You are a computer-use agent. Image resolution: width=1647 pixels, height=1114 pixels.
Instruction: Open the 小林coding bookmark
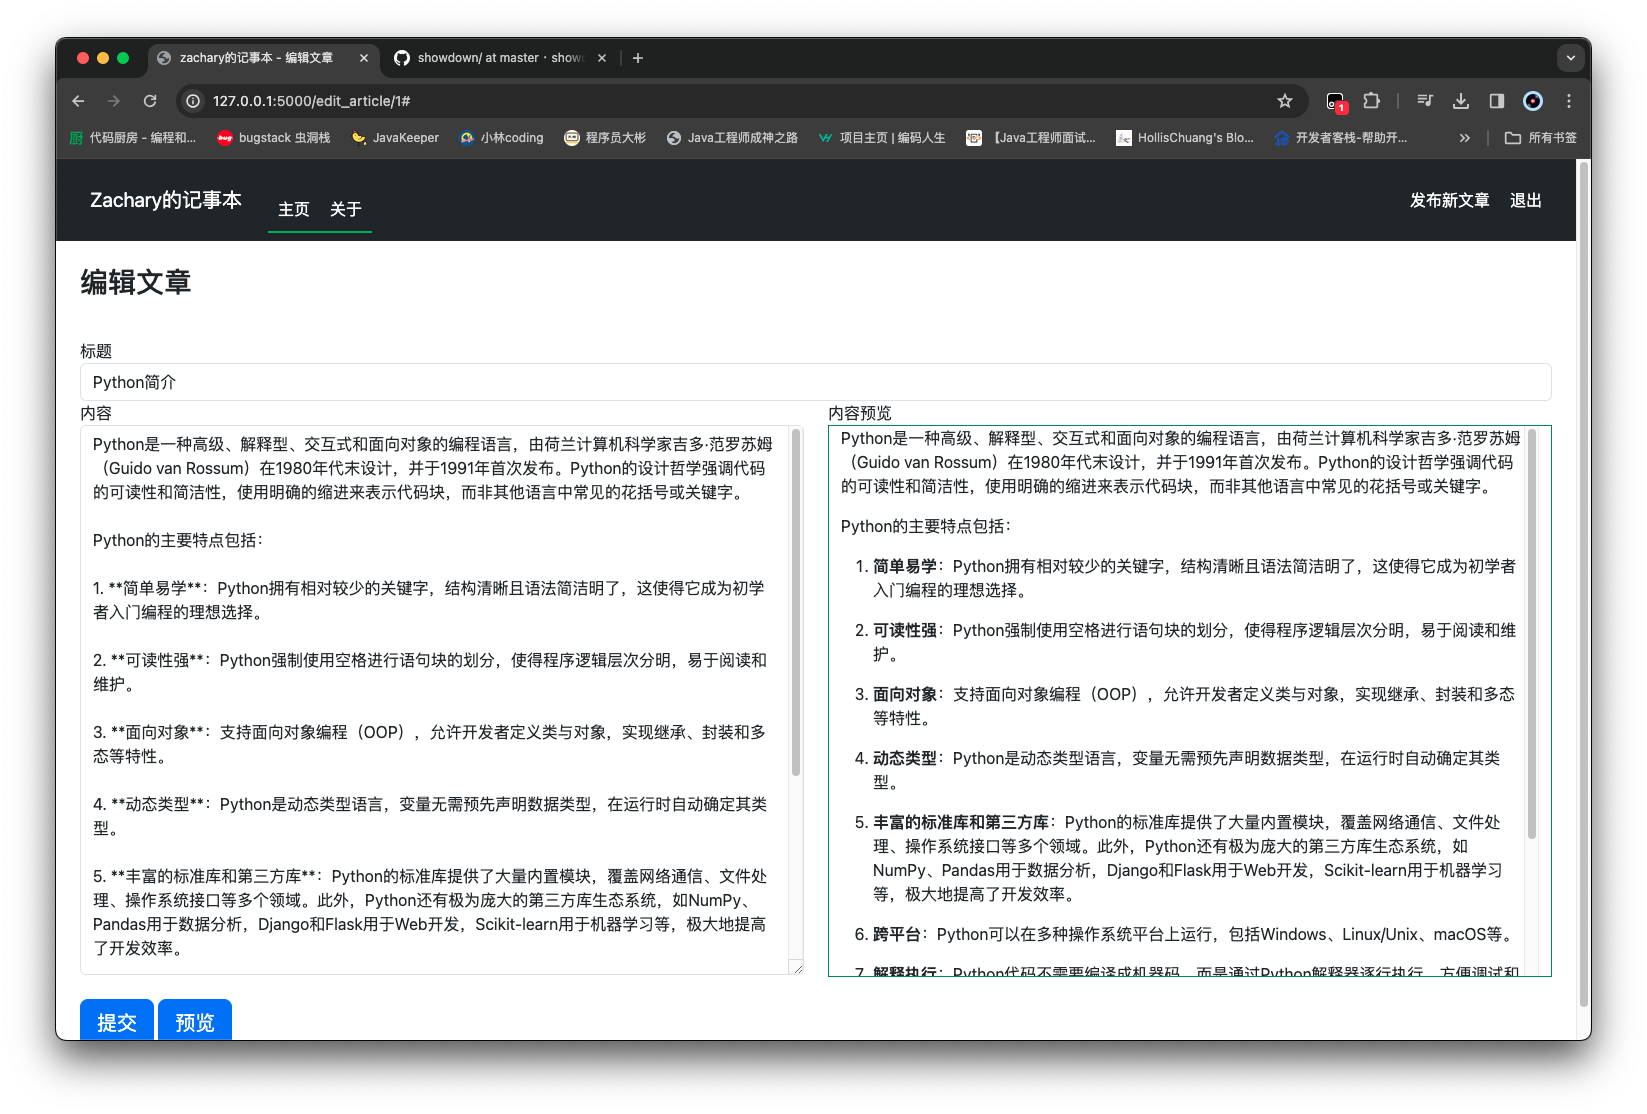tap(501, 138)
